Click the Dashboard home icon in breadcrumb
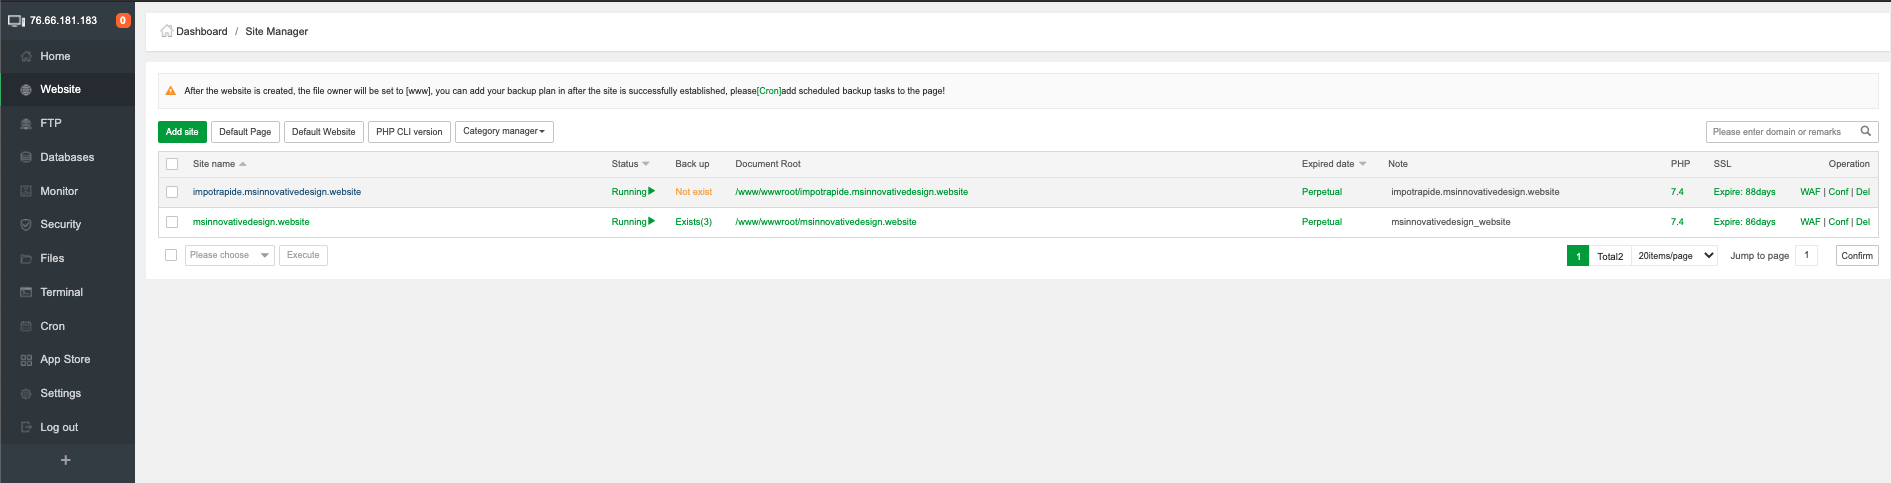Screen dimensions: 1891x483 (167, 31)
